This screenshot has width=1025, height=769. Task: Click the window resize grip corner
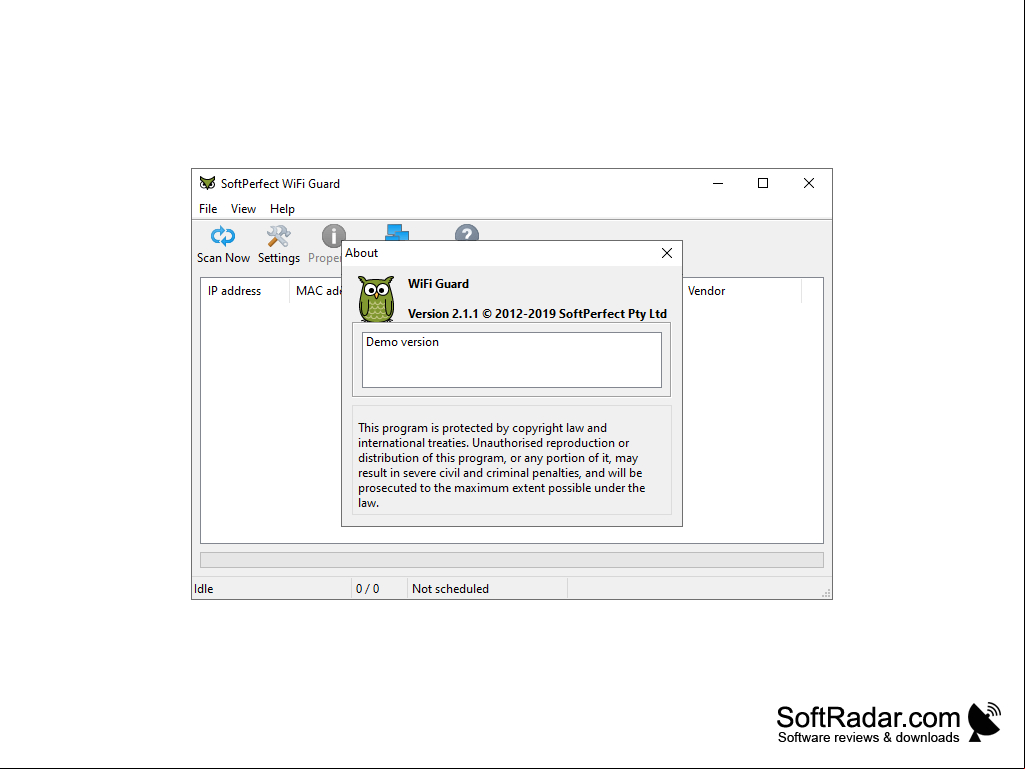826,593
